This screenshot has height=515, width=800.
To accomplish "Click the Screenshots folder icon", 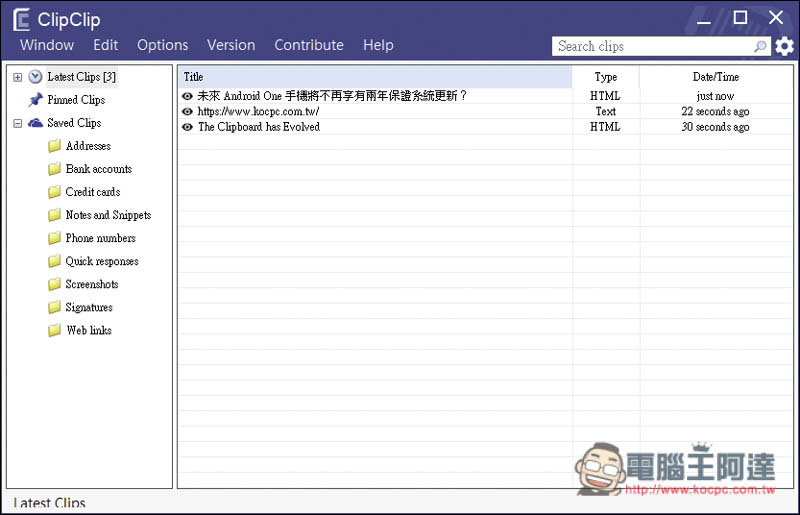I will pos(55,284).
